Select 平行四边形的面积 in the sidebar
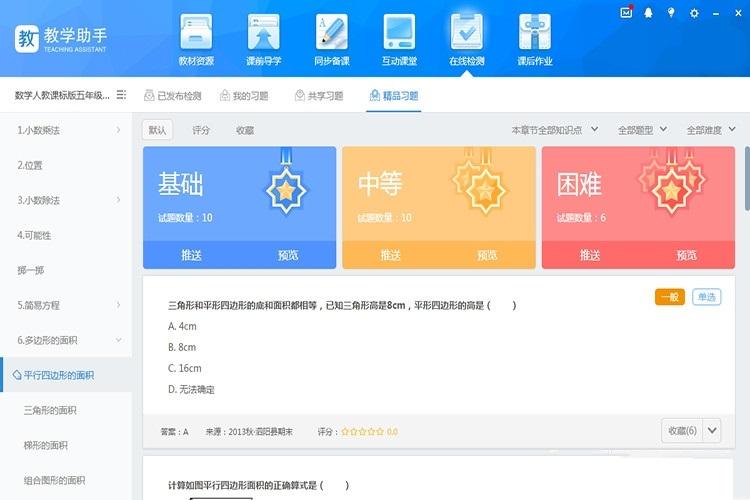Image resolution: width=750 pixels, height=500 pixels. [67, 375]
